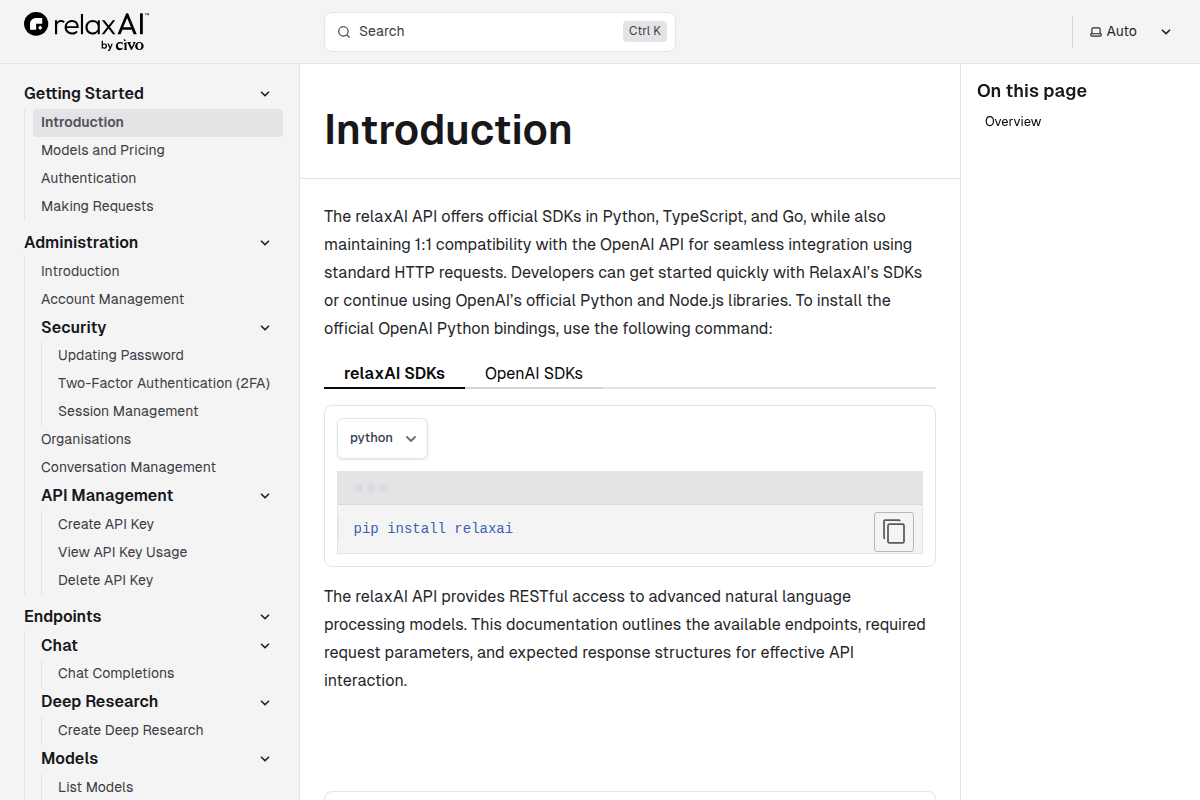Image resolution: width=1200 pixels, height=800 pixels.
Task: Open the python language selector
Action: [x=382, y=438]
